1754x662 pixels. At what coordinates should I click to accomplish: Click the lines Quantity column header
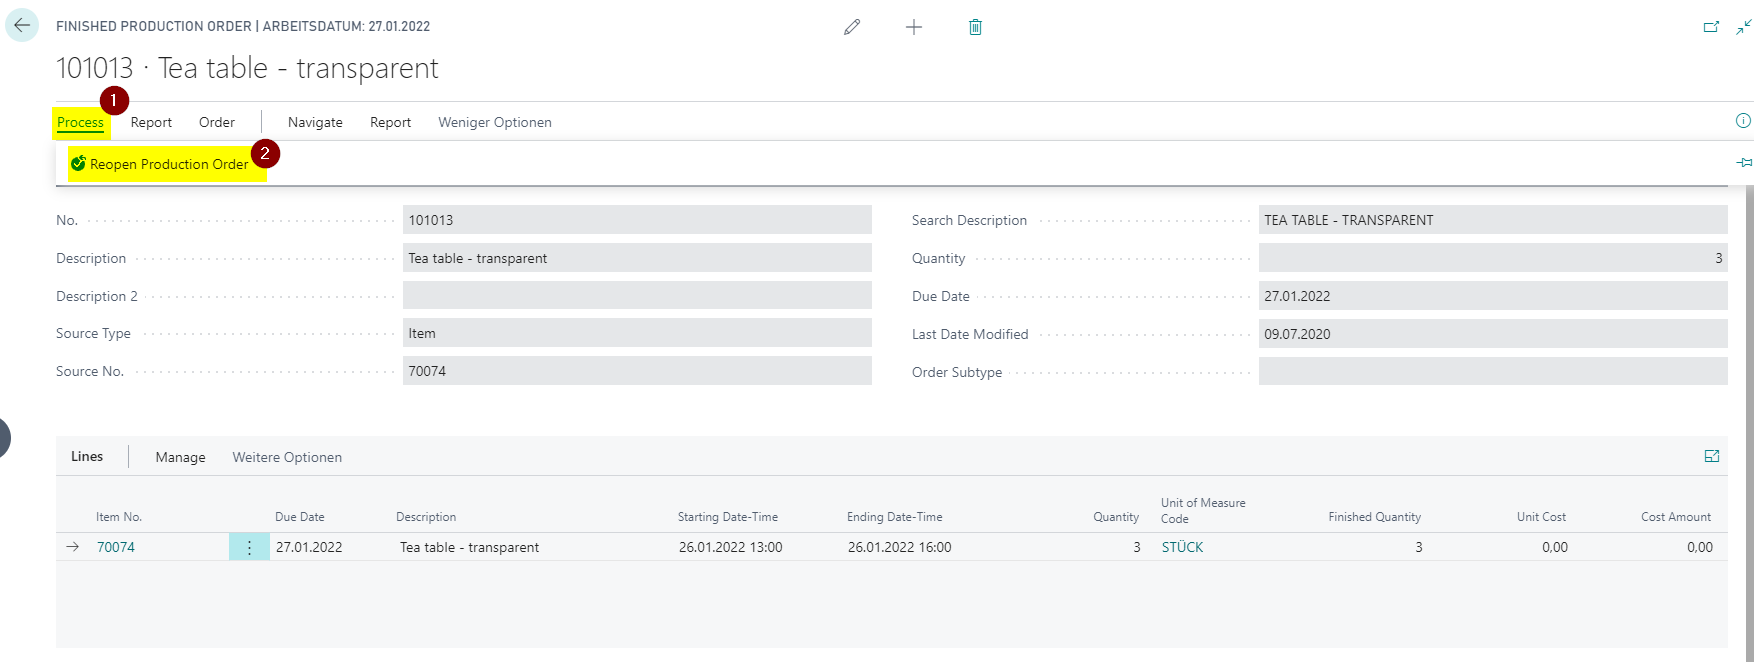click(x=1116, y=517)
